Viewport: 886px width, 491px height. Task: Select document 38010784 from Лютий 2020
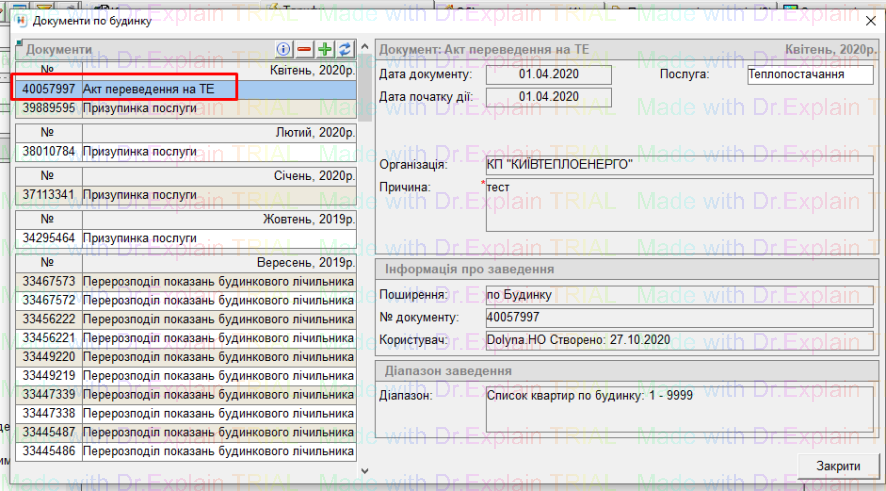click(148, 152)
